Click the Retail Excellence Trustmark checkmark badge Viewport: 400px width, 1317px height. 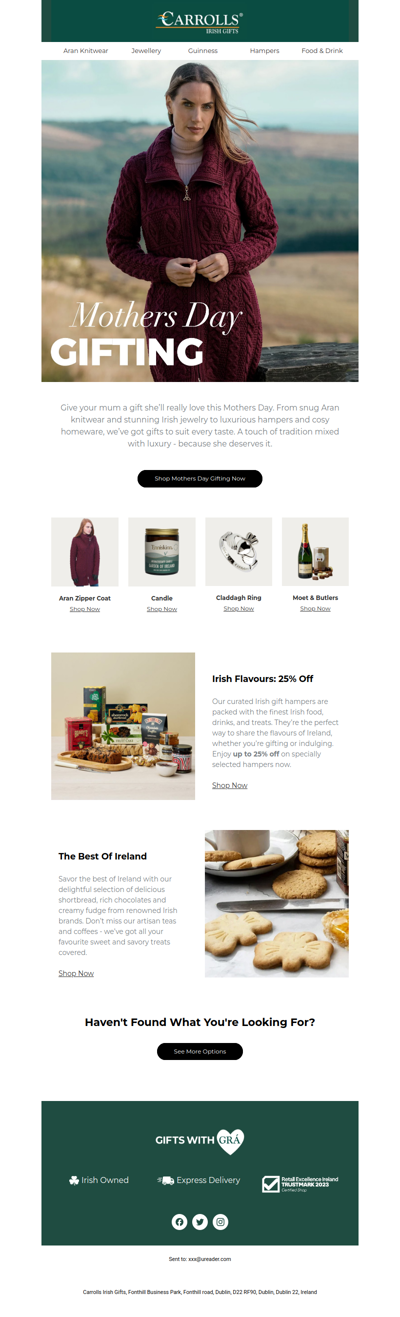(x=271, y=1183)
